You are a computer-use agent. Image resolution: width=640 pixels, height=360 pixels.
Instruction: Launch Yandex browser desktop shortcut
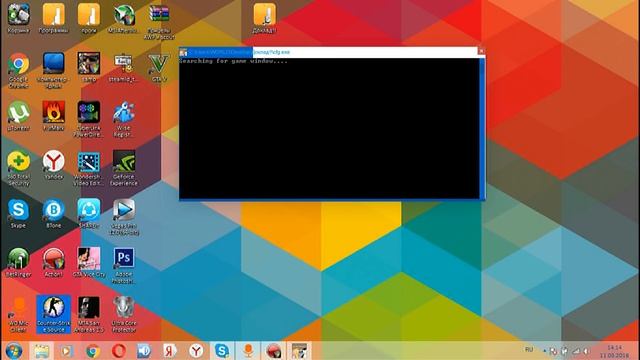[x=53, y=165]
